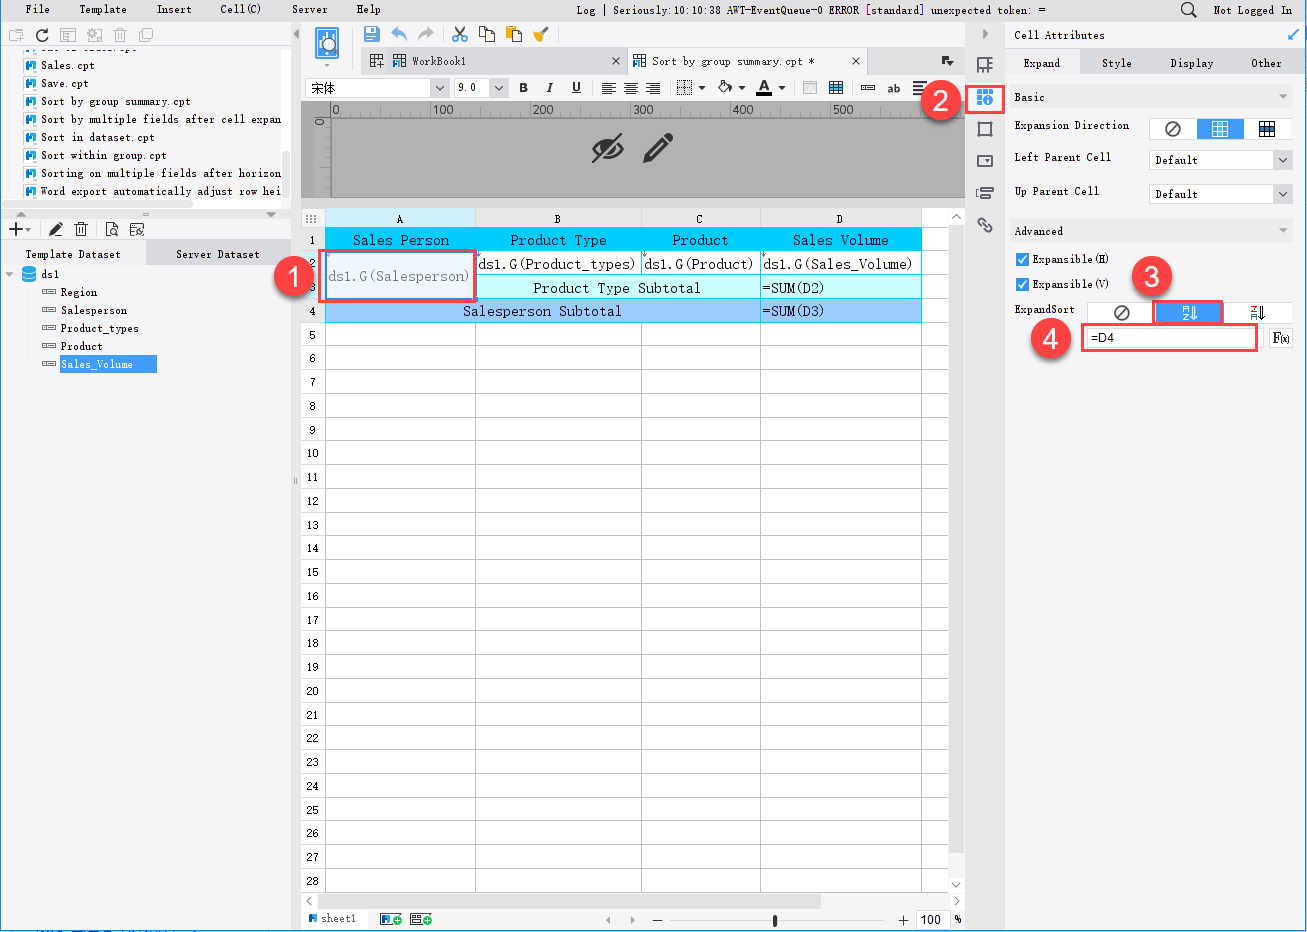
Task: Open the File menu
Action: pyautogui.click(x=38, y=9)
